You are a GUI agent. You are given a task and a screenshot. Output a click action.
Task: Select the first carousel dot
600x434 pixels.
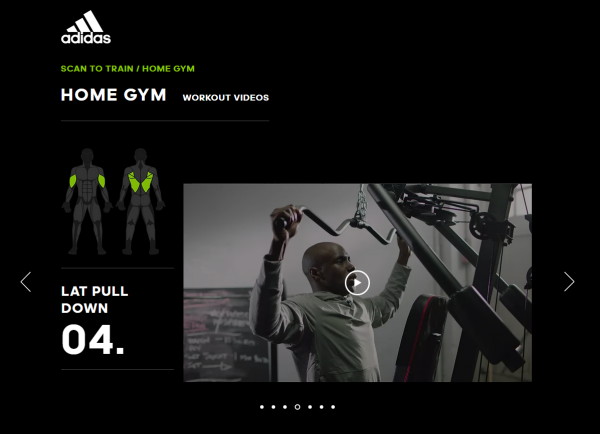[x=262, y=407]
